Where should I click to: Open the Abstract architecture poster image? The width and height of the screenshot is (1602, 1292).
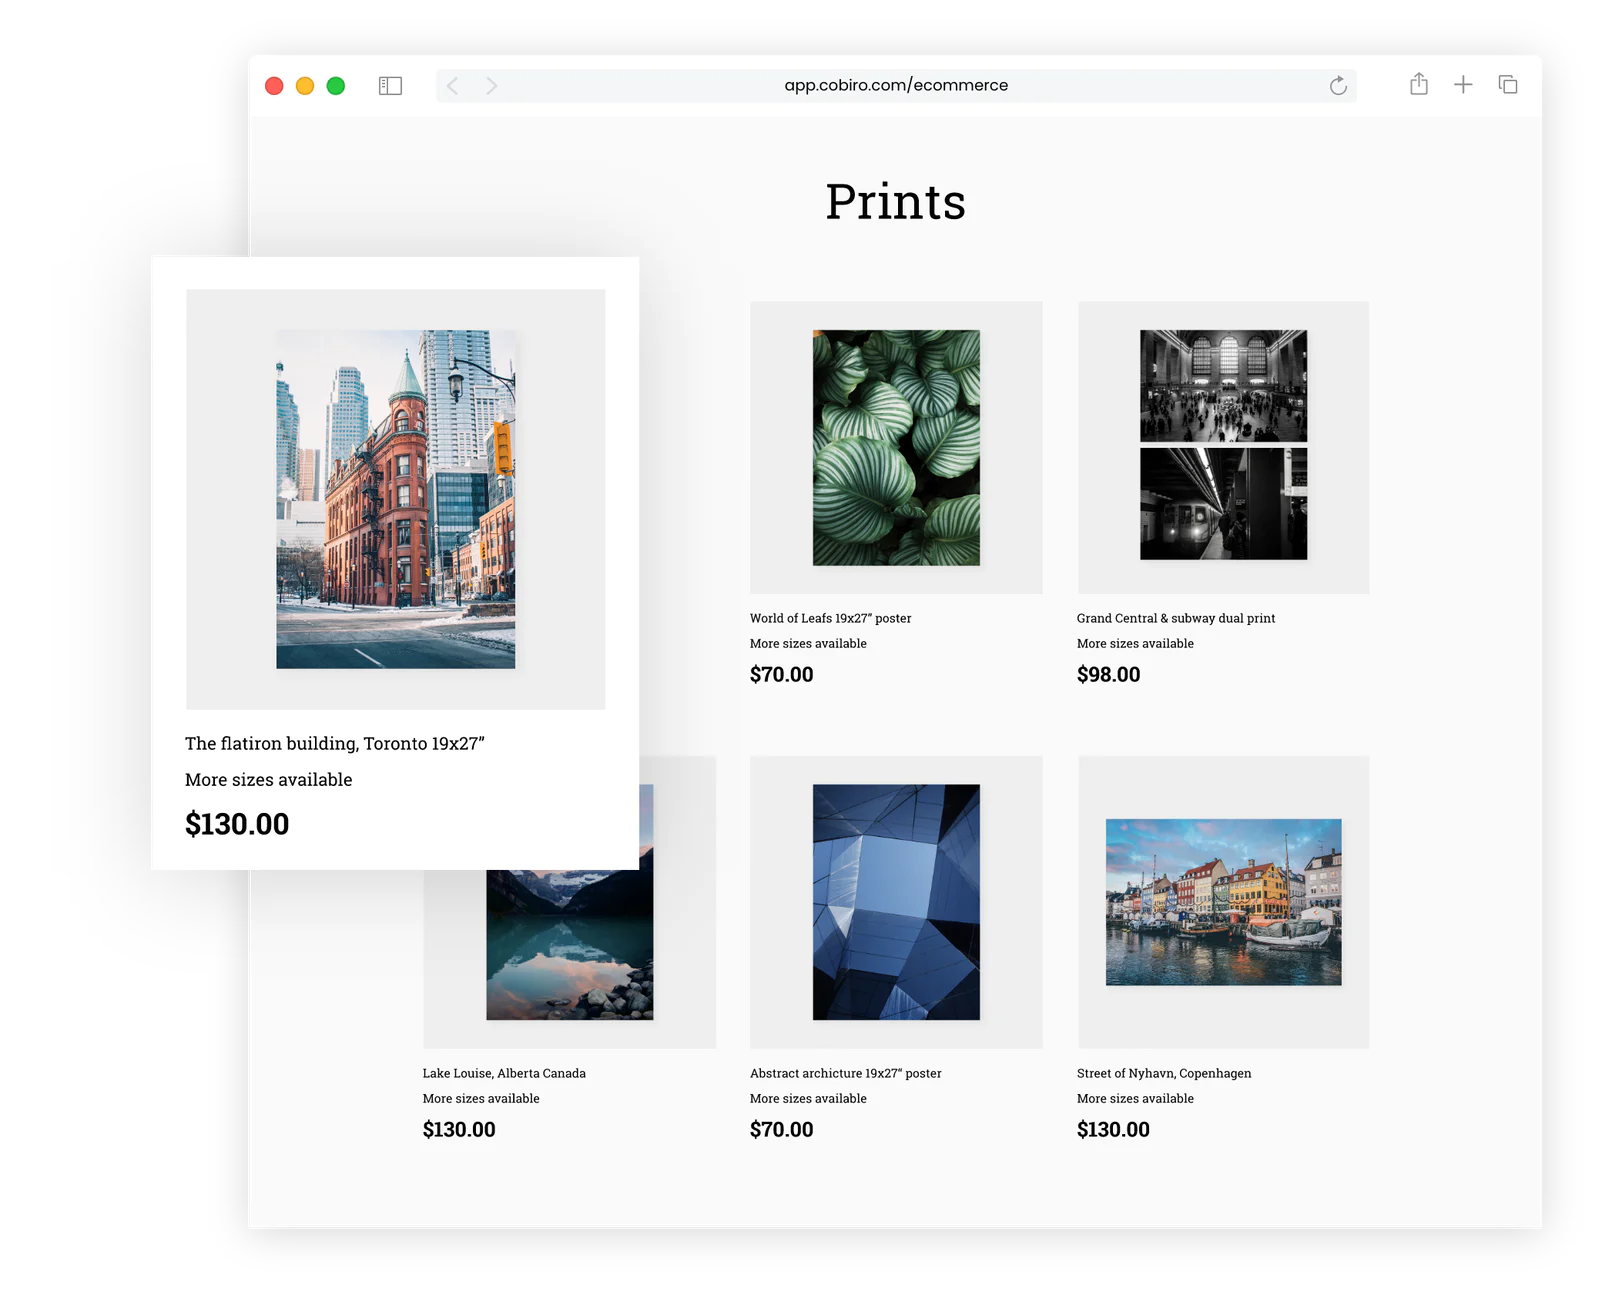point(896,902)
